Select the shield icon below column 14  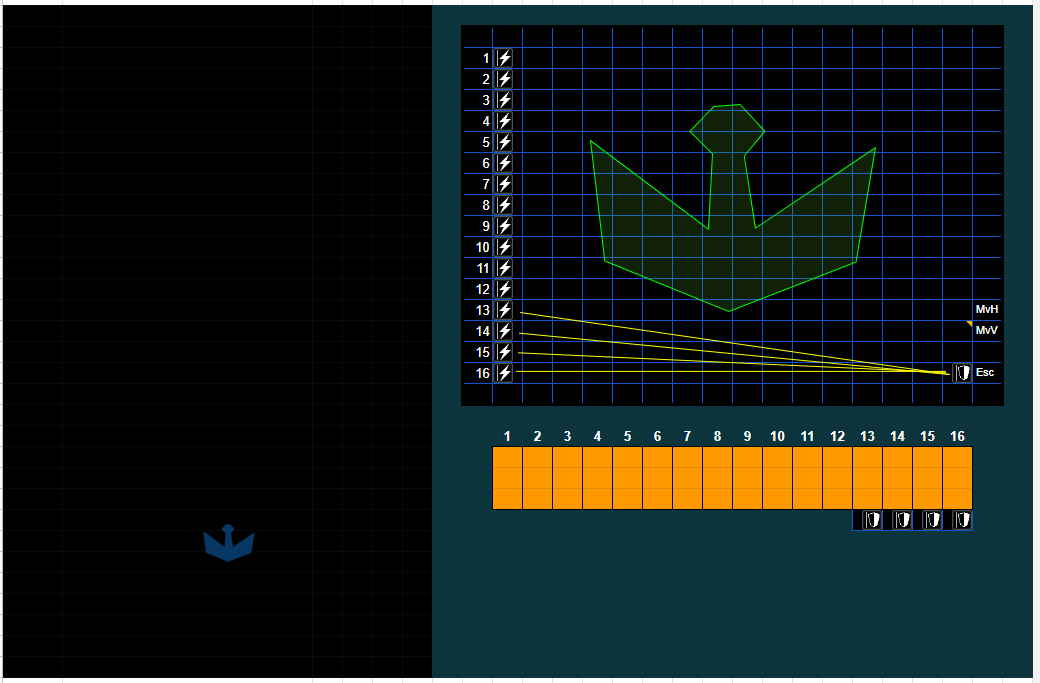pos(901,520)
